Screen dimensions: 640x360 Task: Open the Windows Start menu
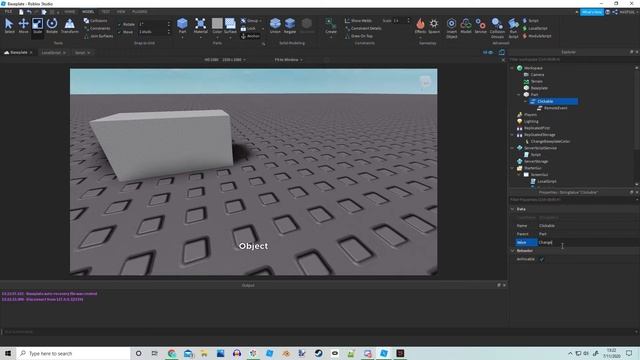8,353
